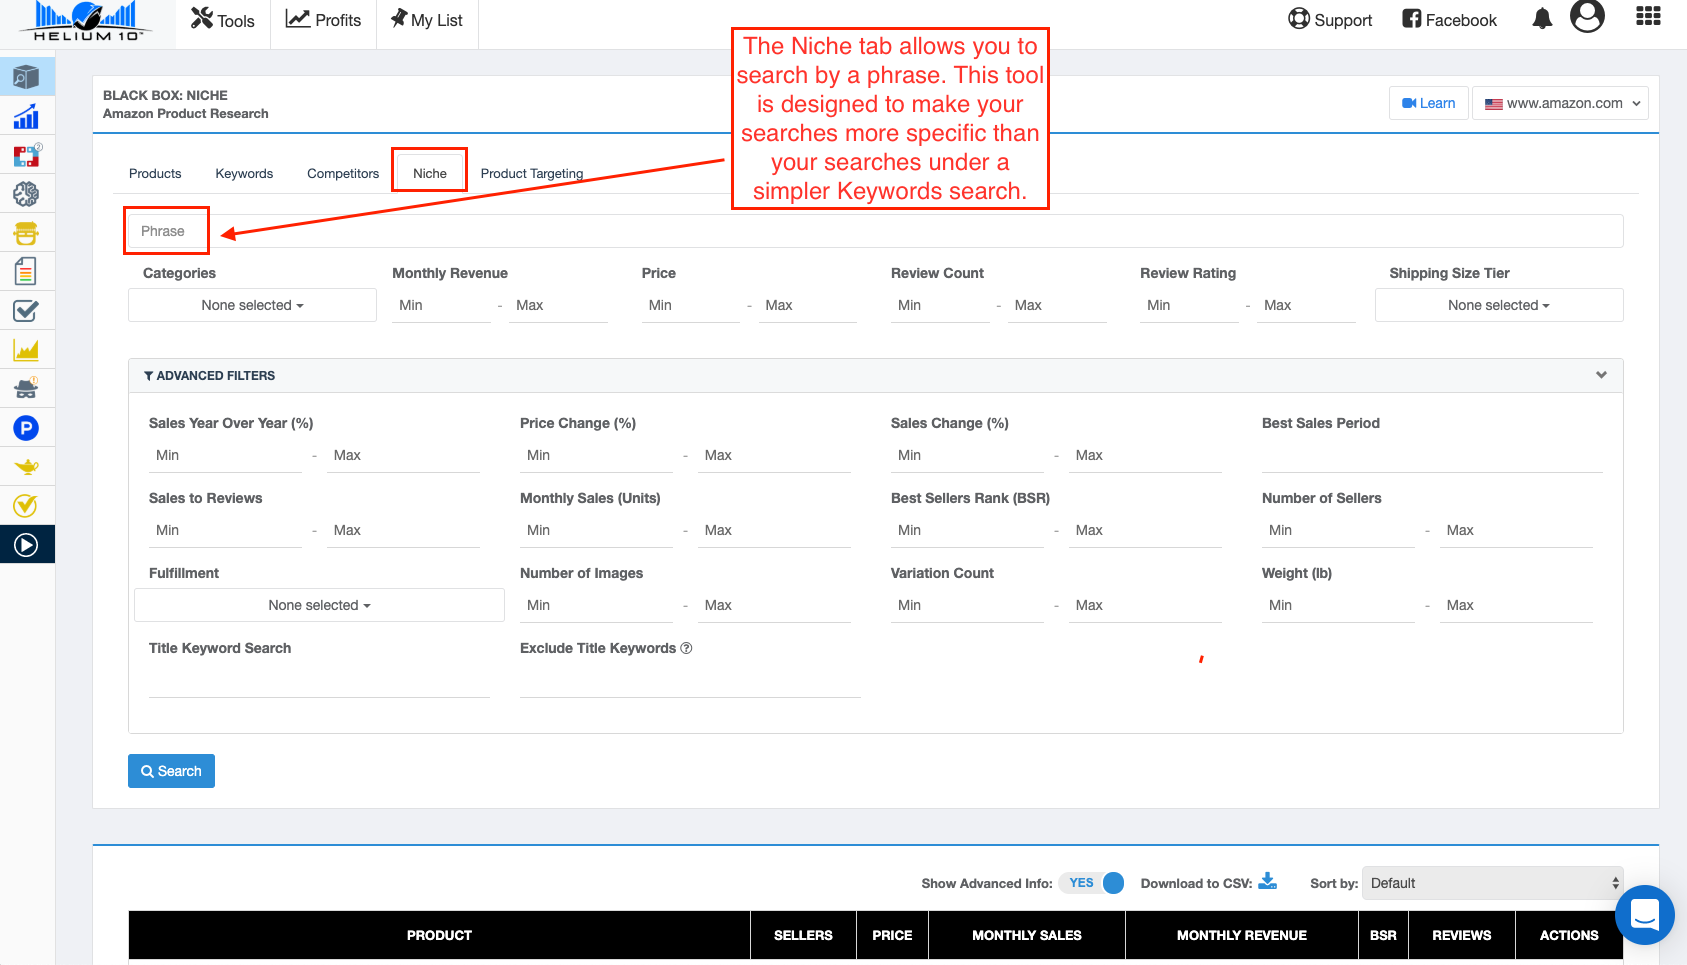Click the Phrase search field
1687x965 pixels.
click(x=875, y=231)
